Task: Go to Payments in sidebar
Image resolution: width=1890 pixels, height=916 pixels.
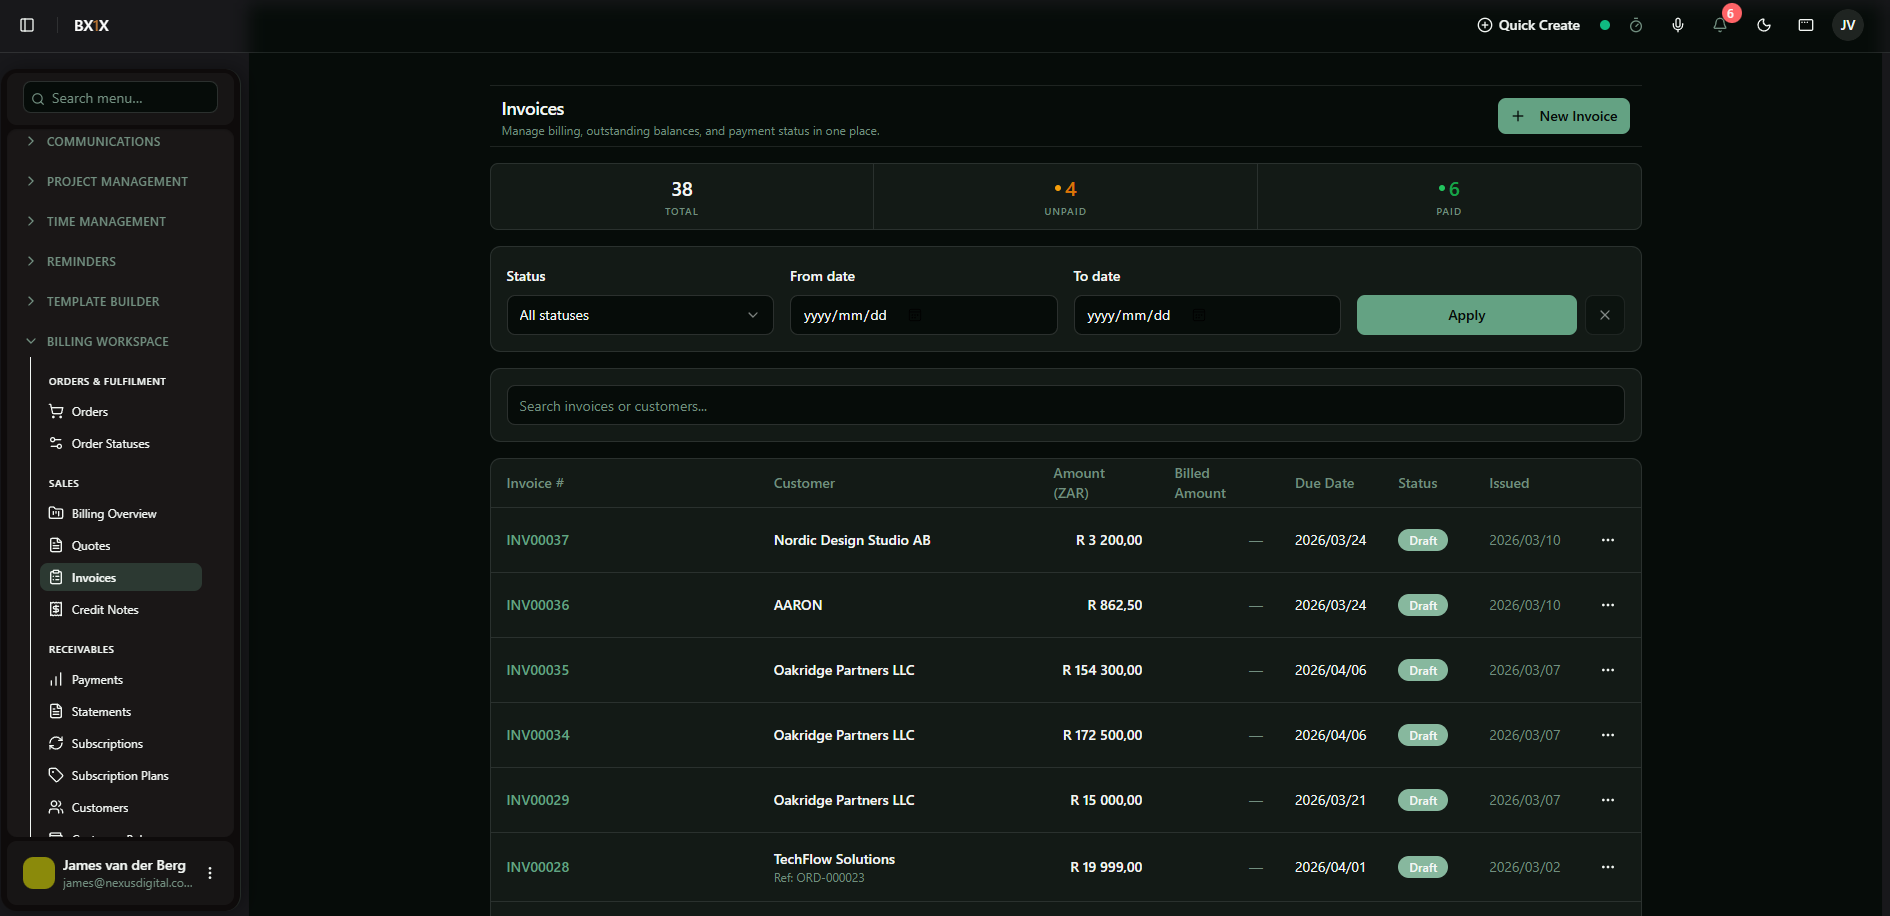Action: coord(97,679)
